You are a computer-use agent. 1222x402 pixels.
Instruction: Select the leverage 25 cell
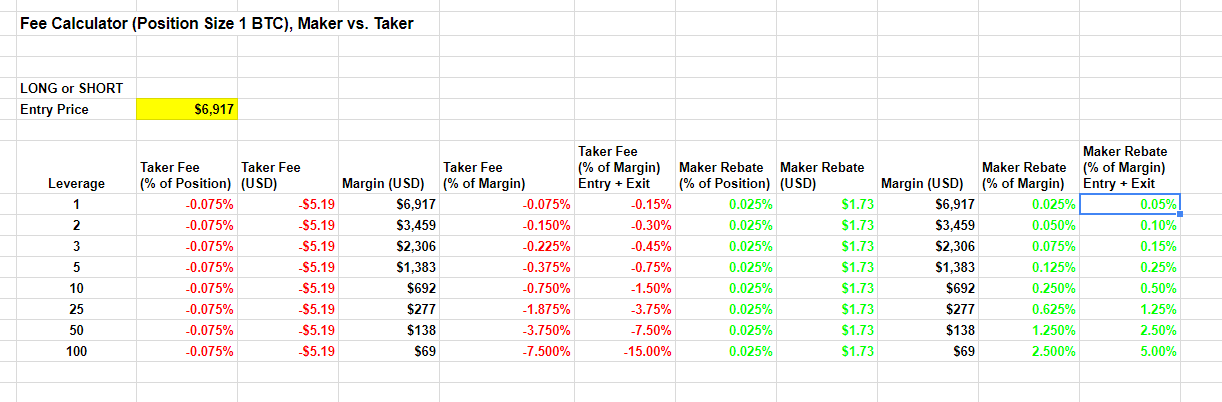76,309
